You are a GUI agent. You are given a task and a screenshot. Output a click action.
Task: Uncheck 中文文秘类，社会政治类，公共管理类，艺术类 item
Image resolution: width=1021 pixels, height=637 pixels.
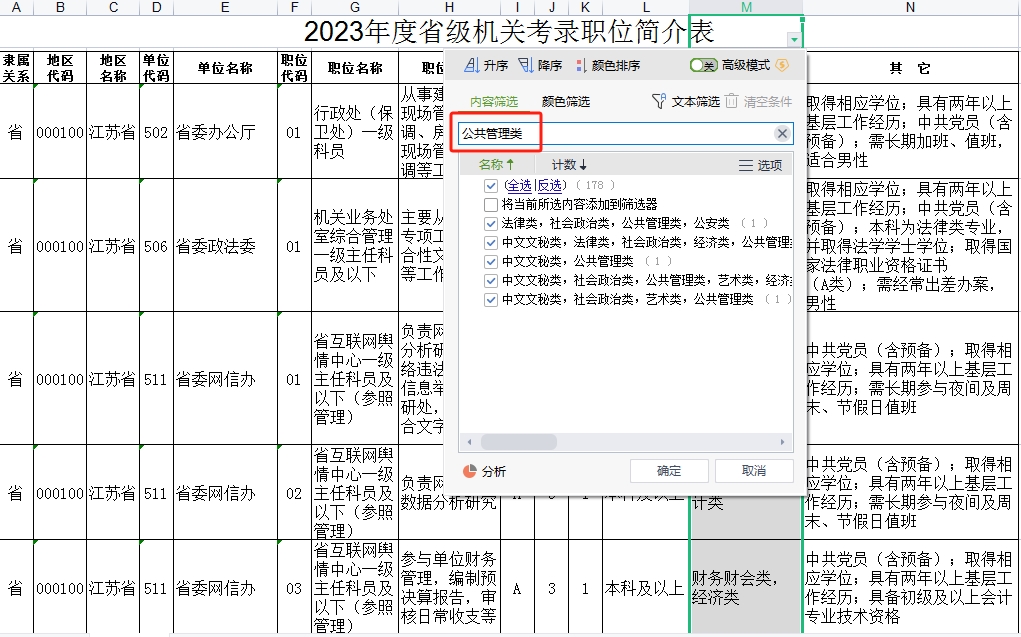click(491, 281)
